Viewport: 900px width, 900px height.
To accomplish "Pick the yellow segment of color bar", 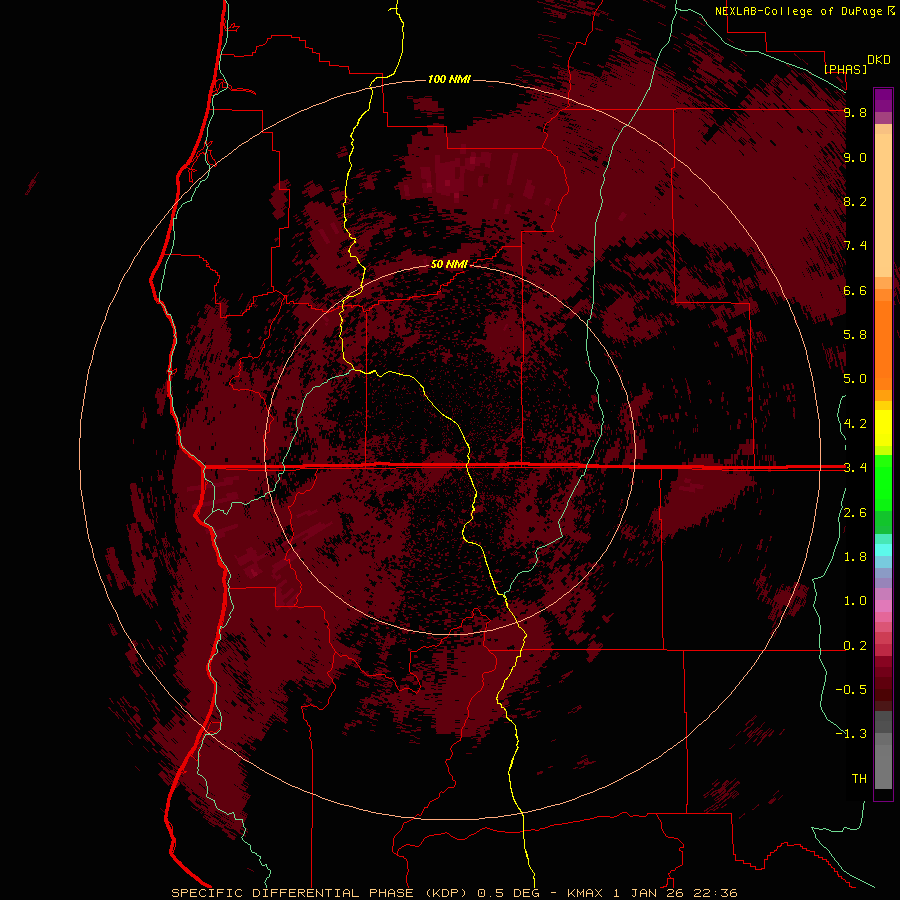I will point(883,428).
